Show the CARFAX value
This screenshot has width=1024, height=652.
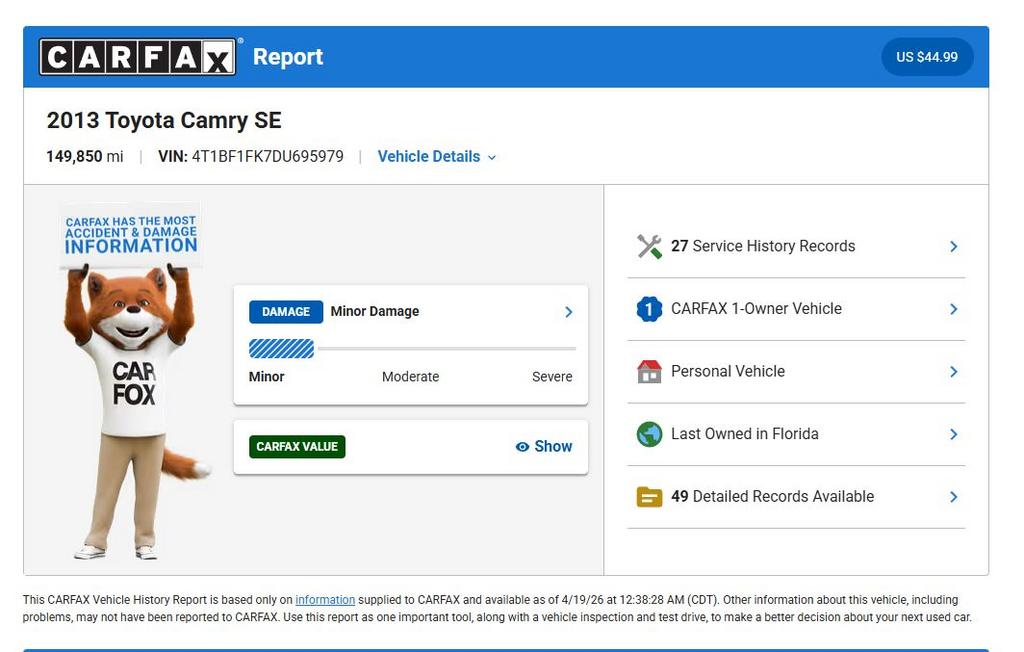point(544,447)
